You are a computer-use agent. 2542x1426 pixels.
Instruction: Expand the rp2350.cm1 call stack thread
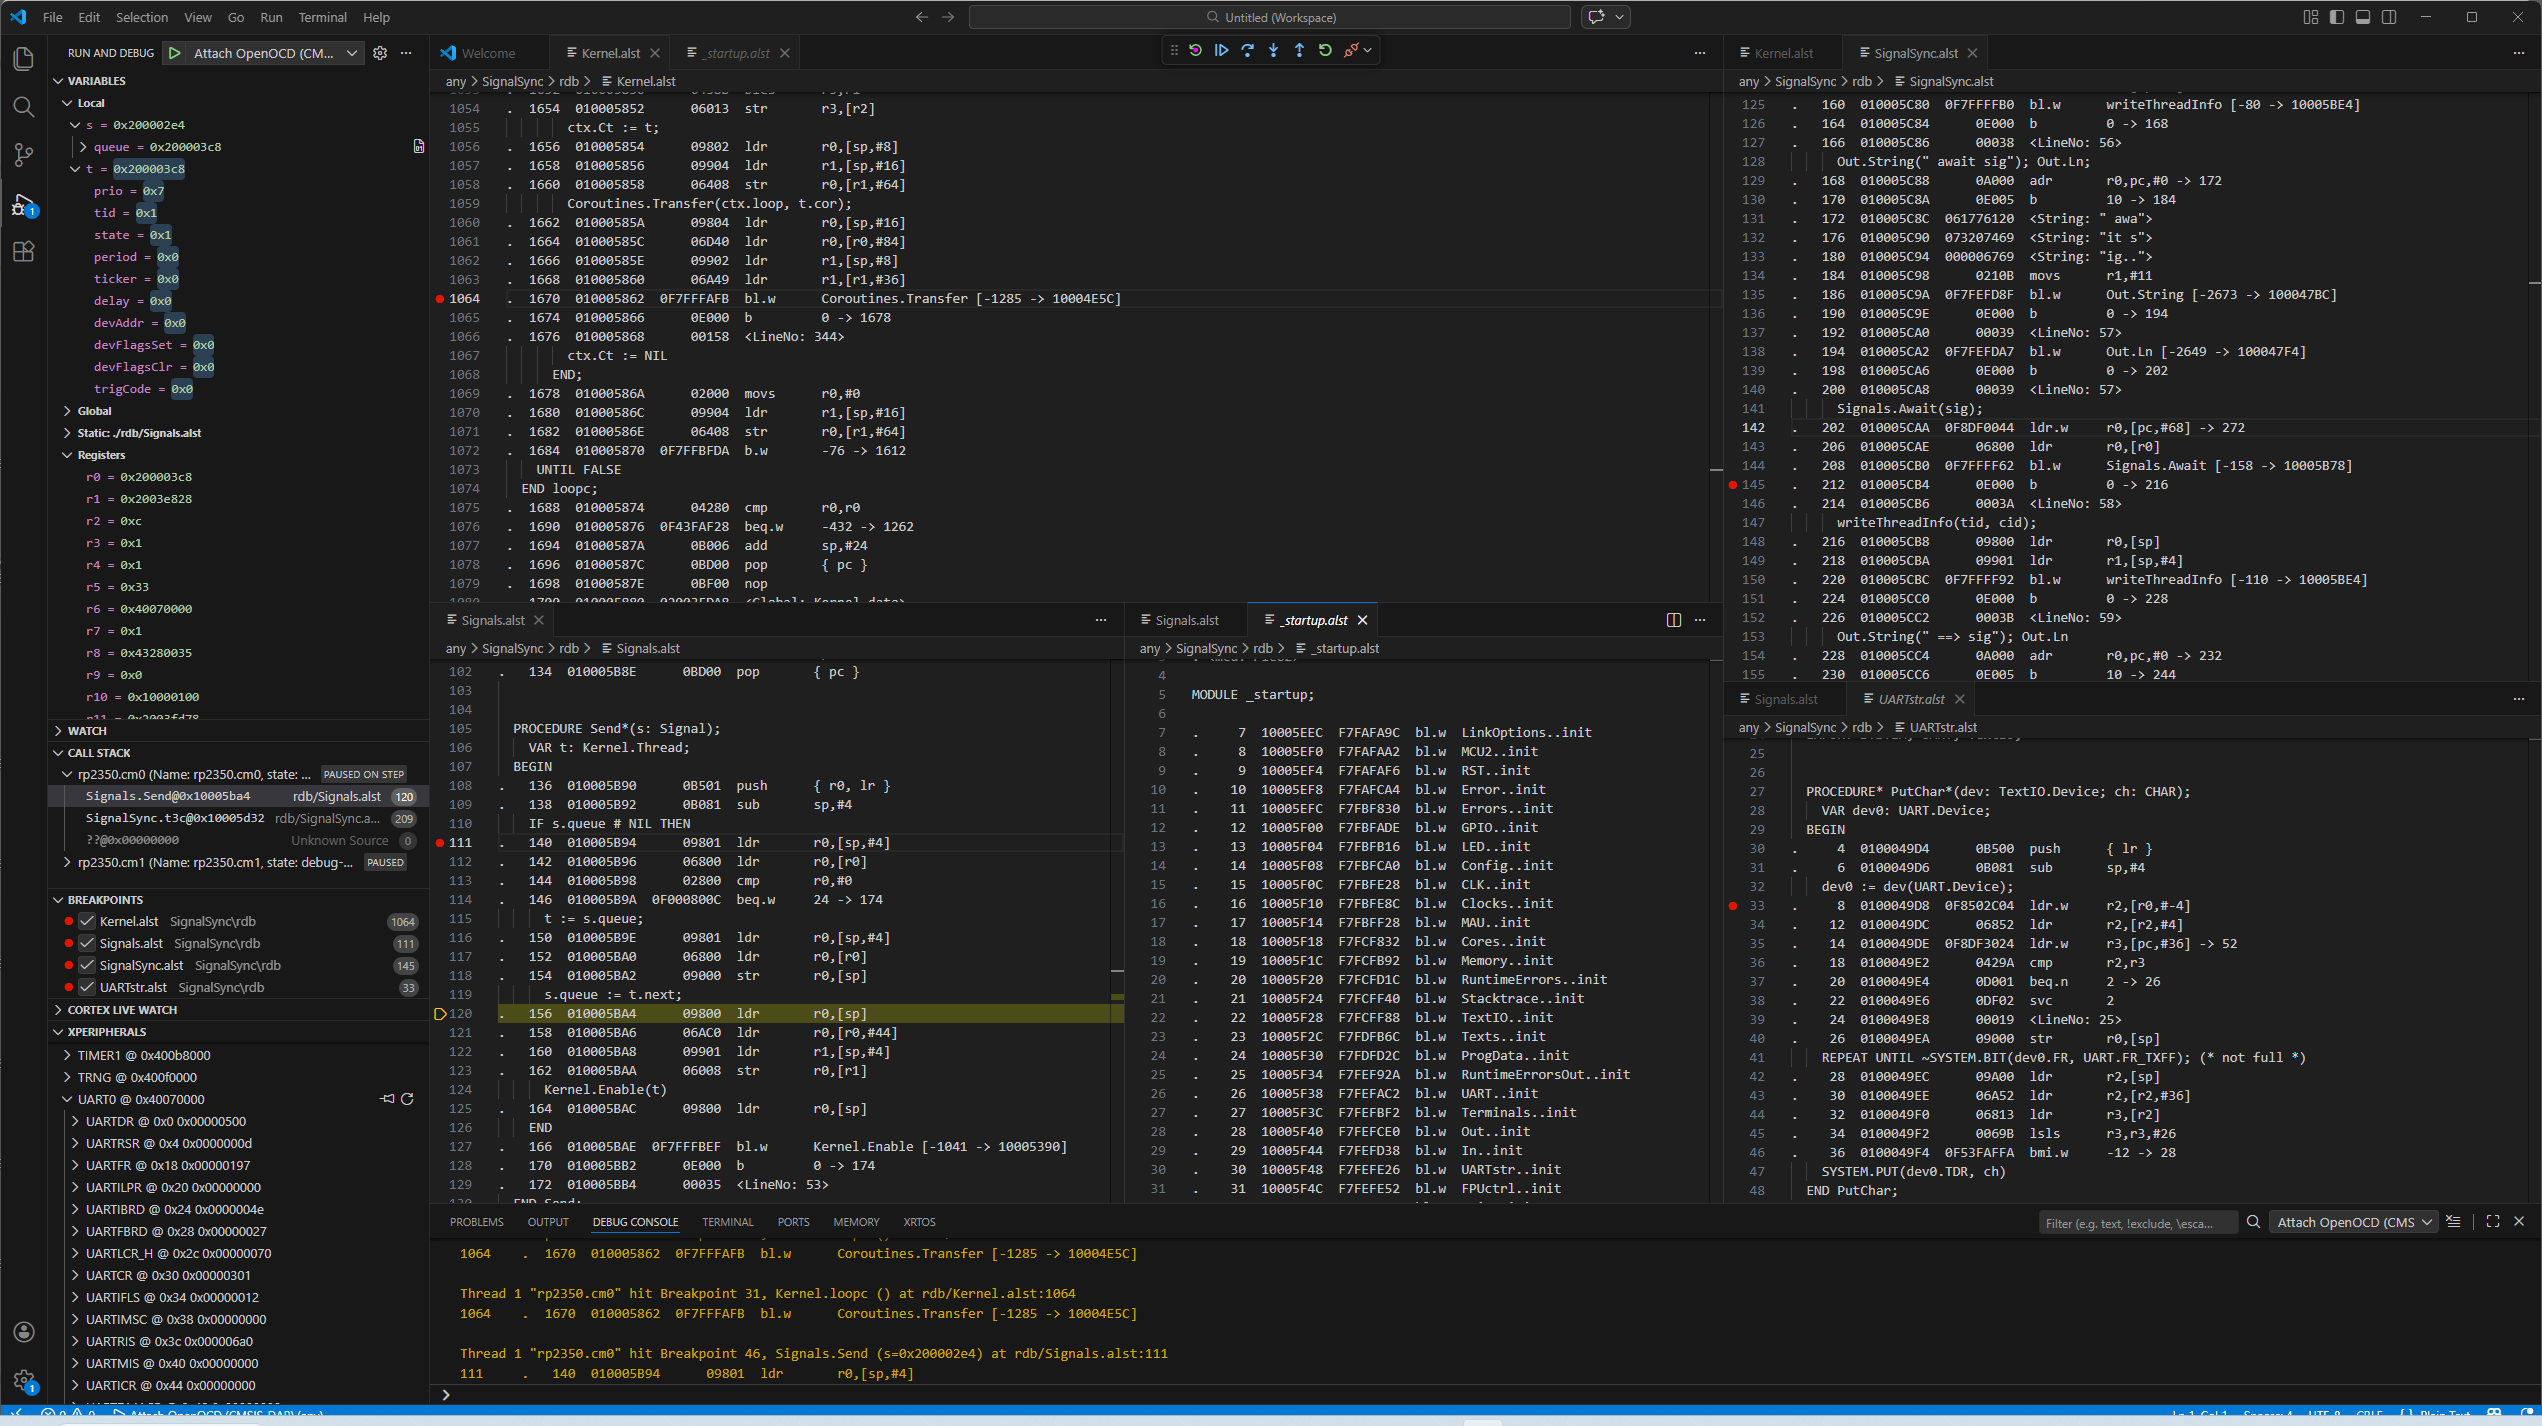click(67, 862)
